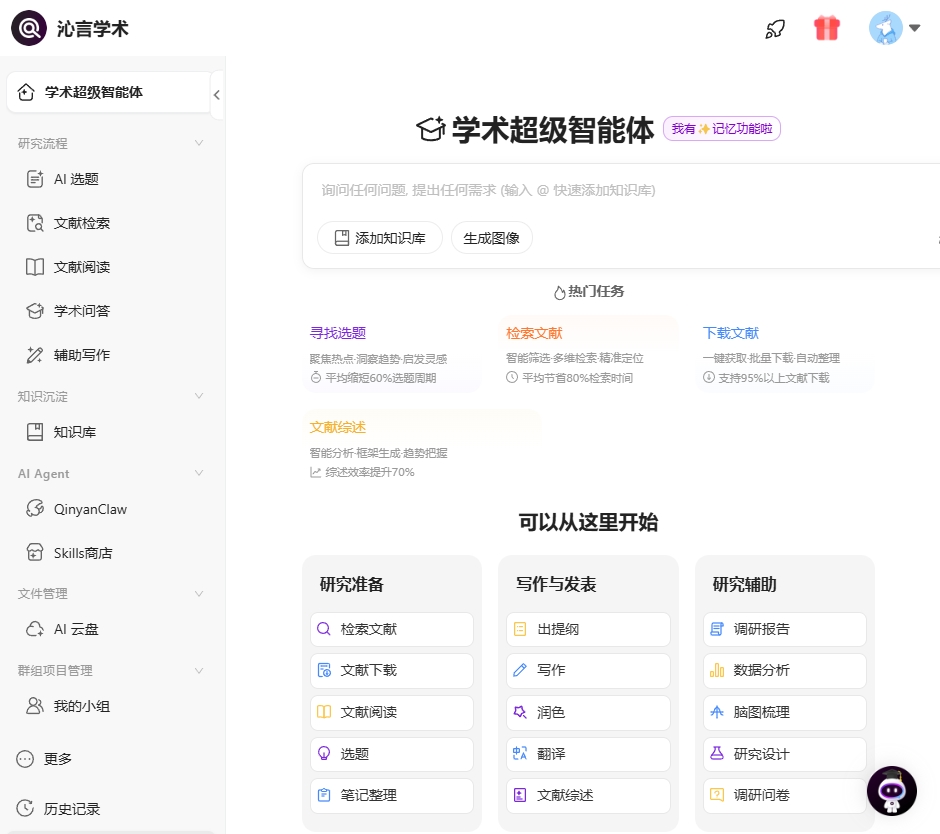Click the question input text field
Image resolution: width=940 pixels, height=834 pixels.
[x=620, y=190]
